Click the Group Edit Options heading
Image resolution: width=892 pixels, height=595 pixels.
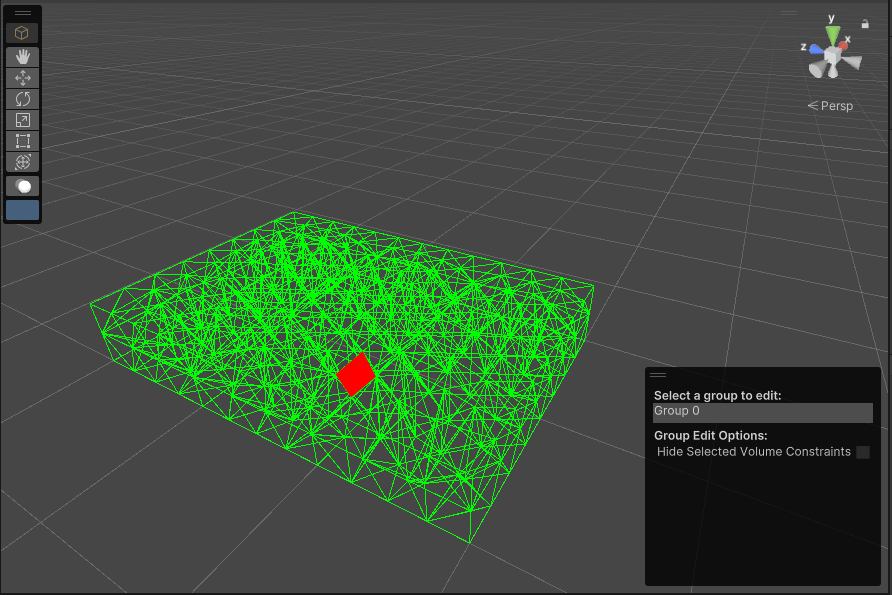(x=709, y=435)
